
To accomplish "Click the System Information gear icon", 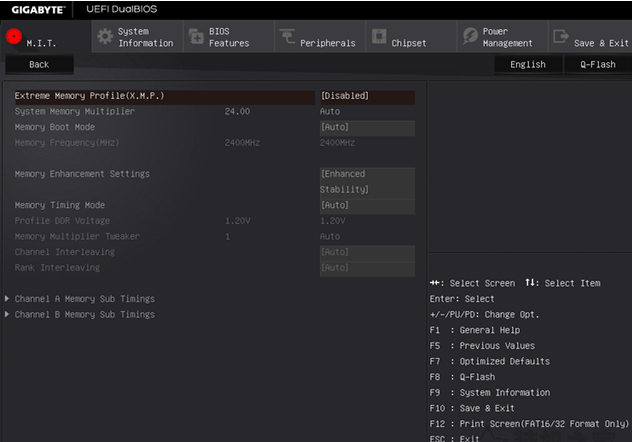I will pyautogui.click(x=104, y=37).
